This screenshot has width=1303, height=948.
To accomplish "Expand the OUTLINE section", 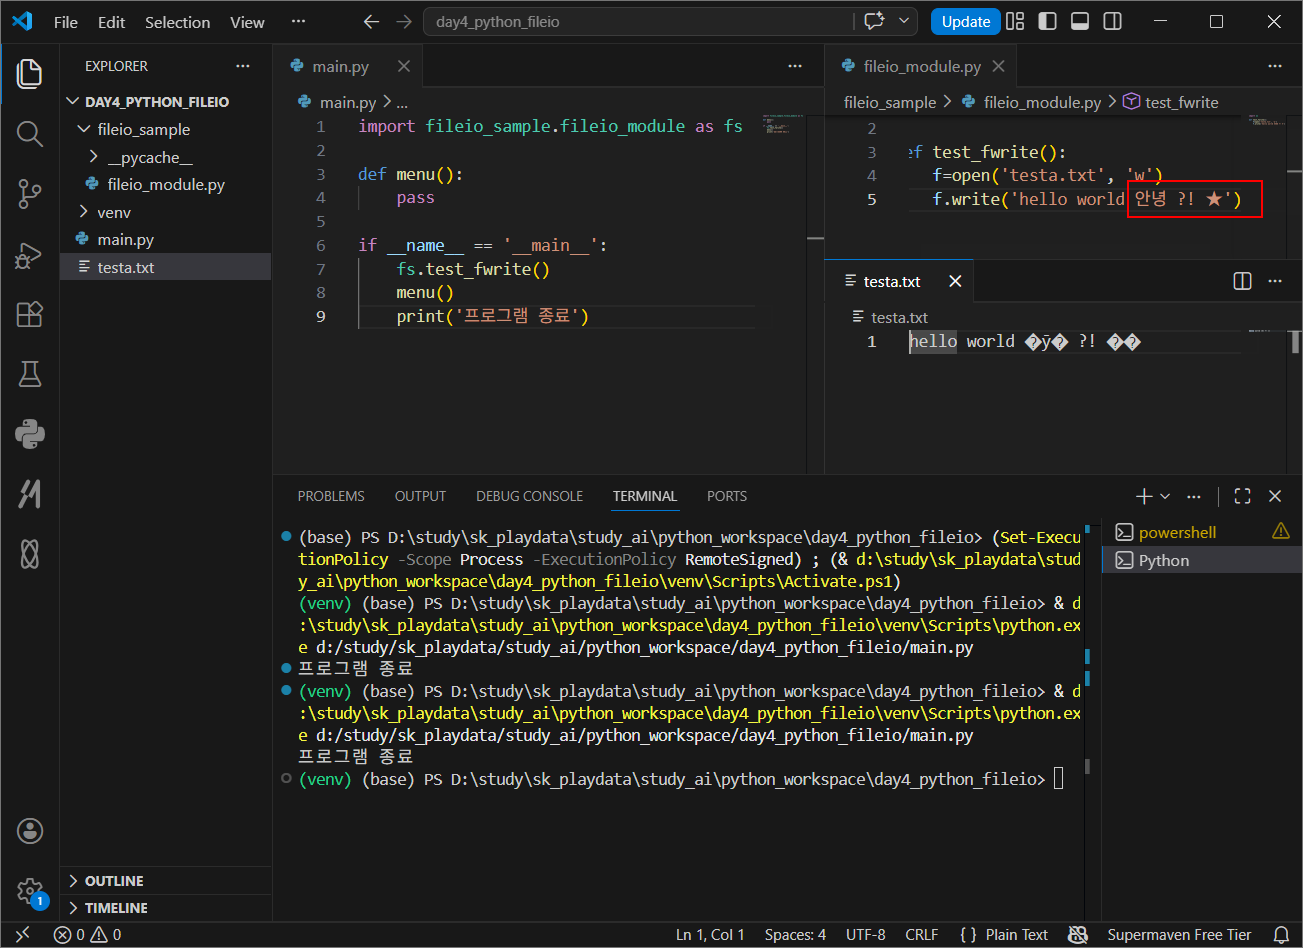I will pos(166,881).
